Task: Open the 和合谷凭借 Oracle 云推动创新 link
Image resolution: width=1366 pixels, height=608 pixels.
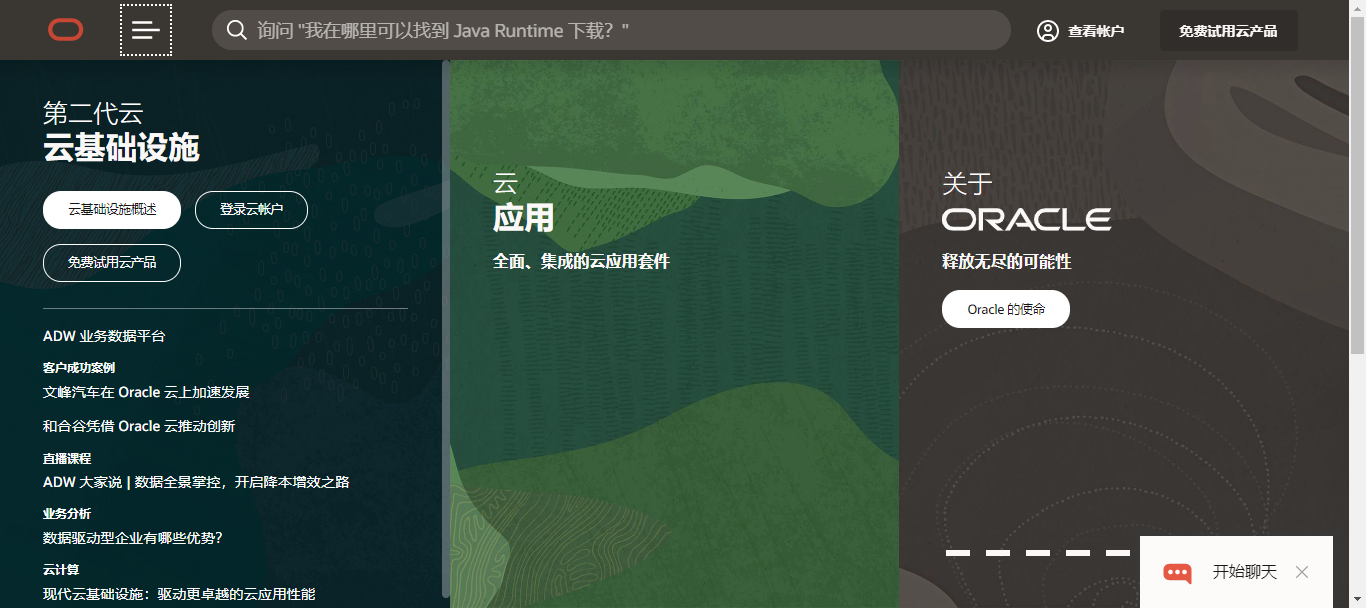Action: pyautogui.click(x=139, y=426)
